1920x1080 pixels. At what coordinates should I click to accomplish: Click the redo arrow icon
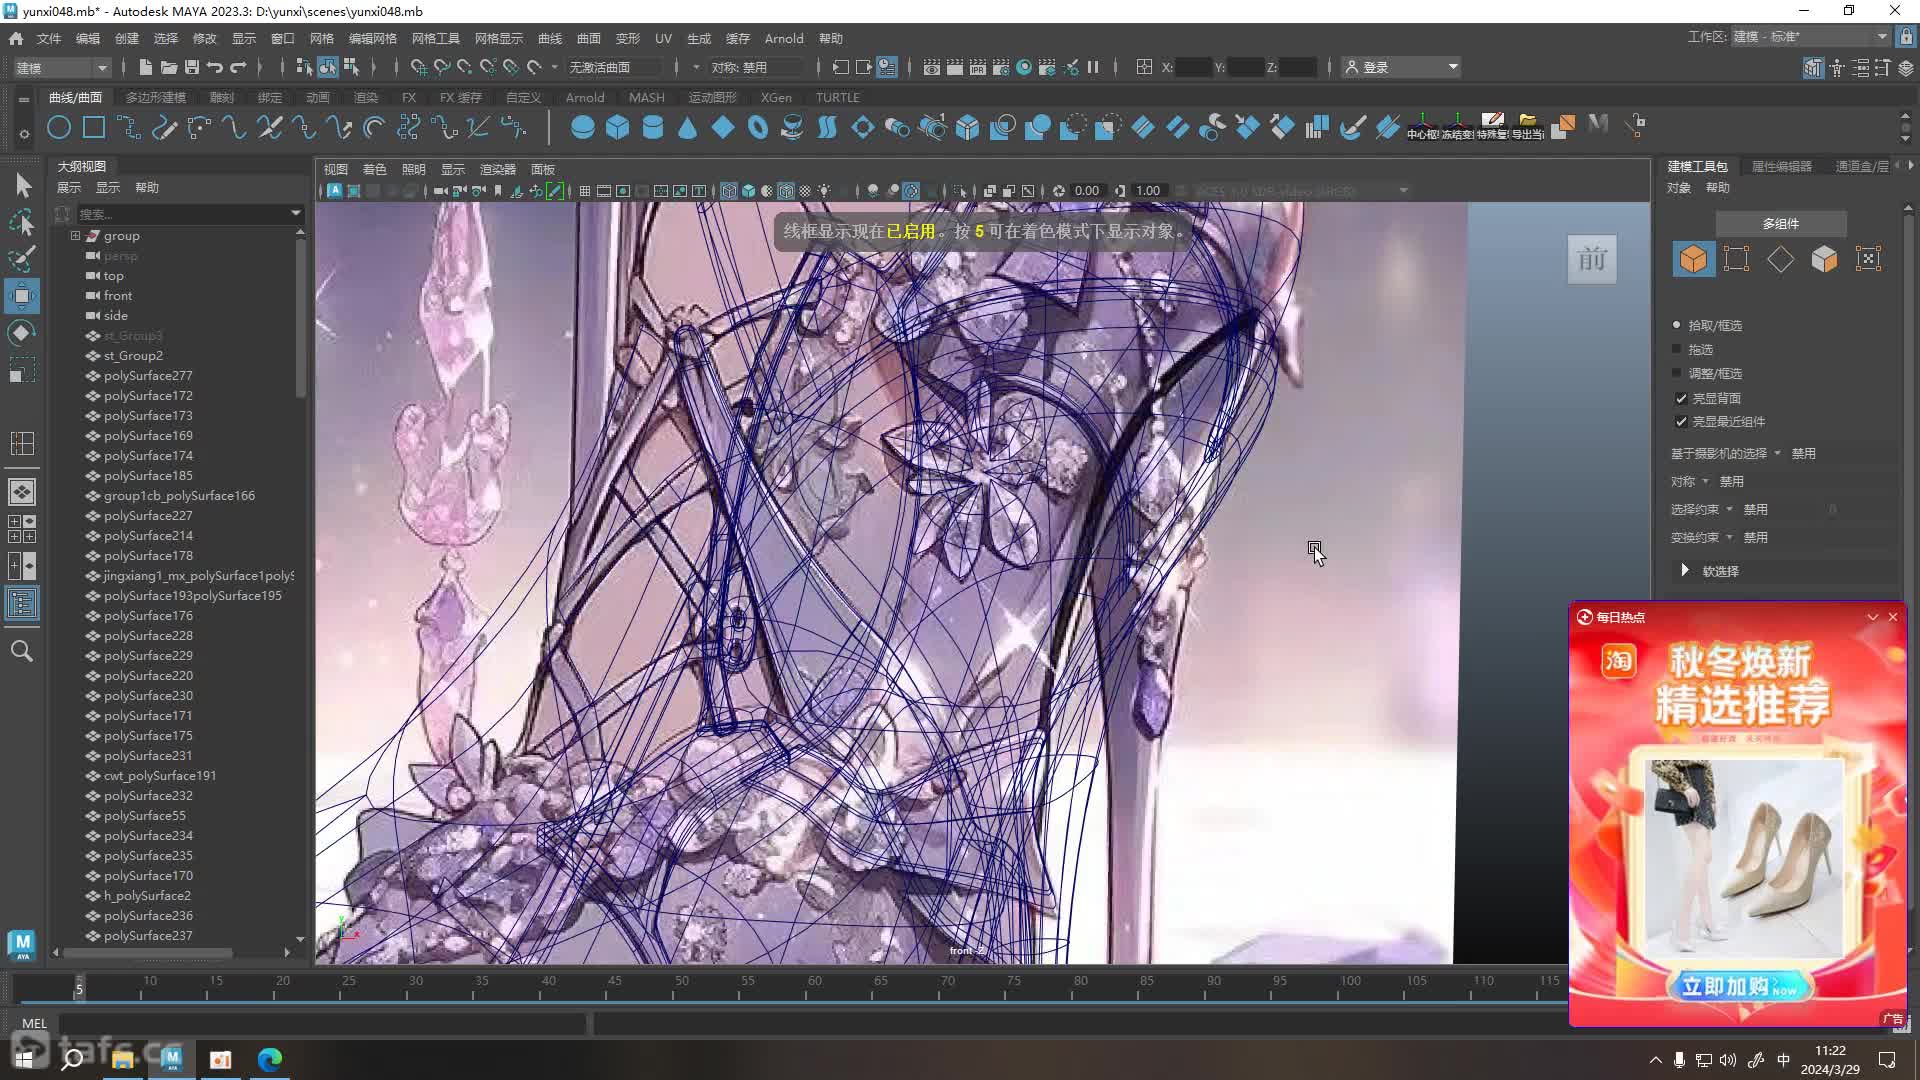[x=238, y=67]
